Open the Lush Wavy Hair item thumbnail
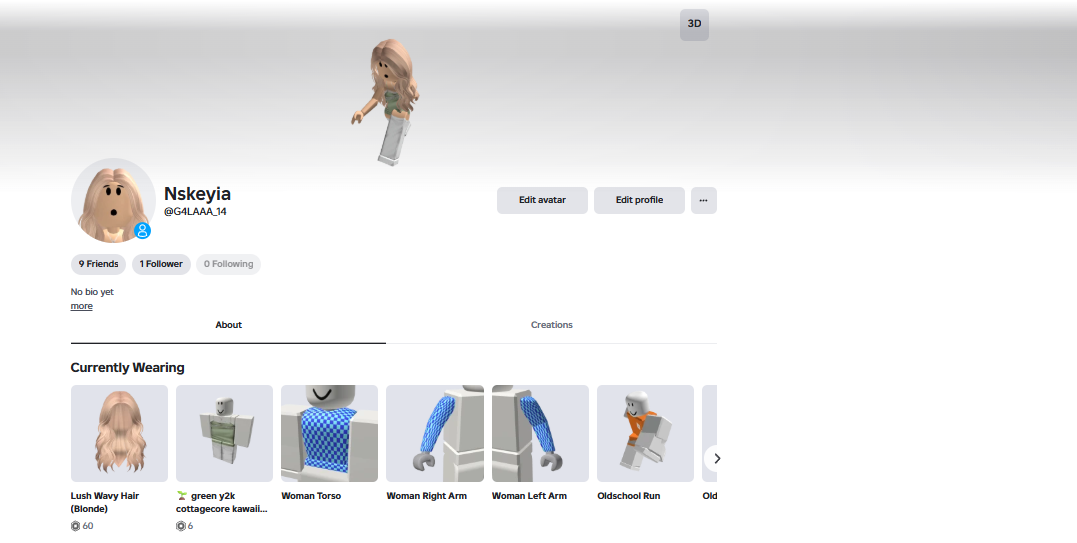This screenshot has width=1077, height=543. point(120,433)
